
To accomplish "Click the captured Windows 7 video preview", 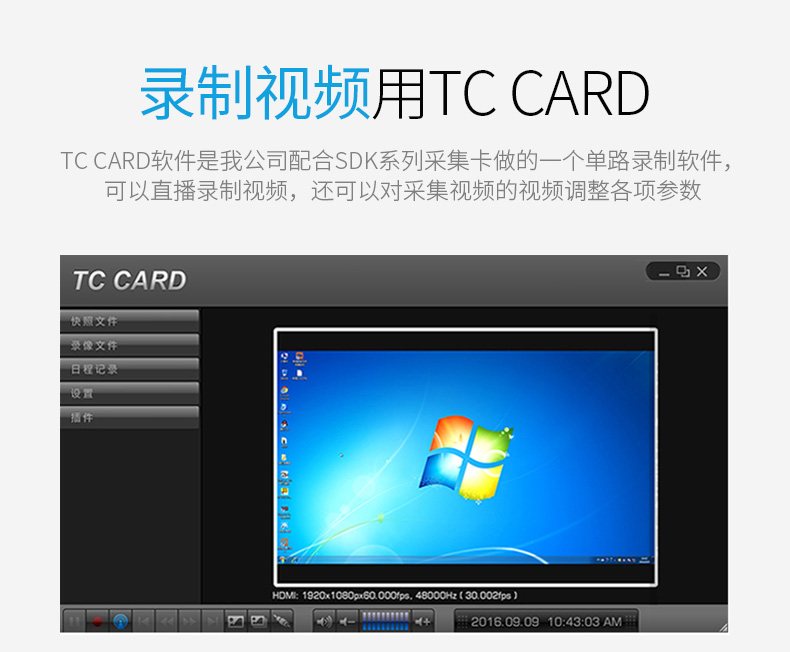I will click(466, 457).
